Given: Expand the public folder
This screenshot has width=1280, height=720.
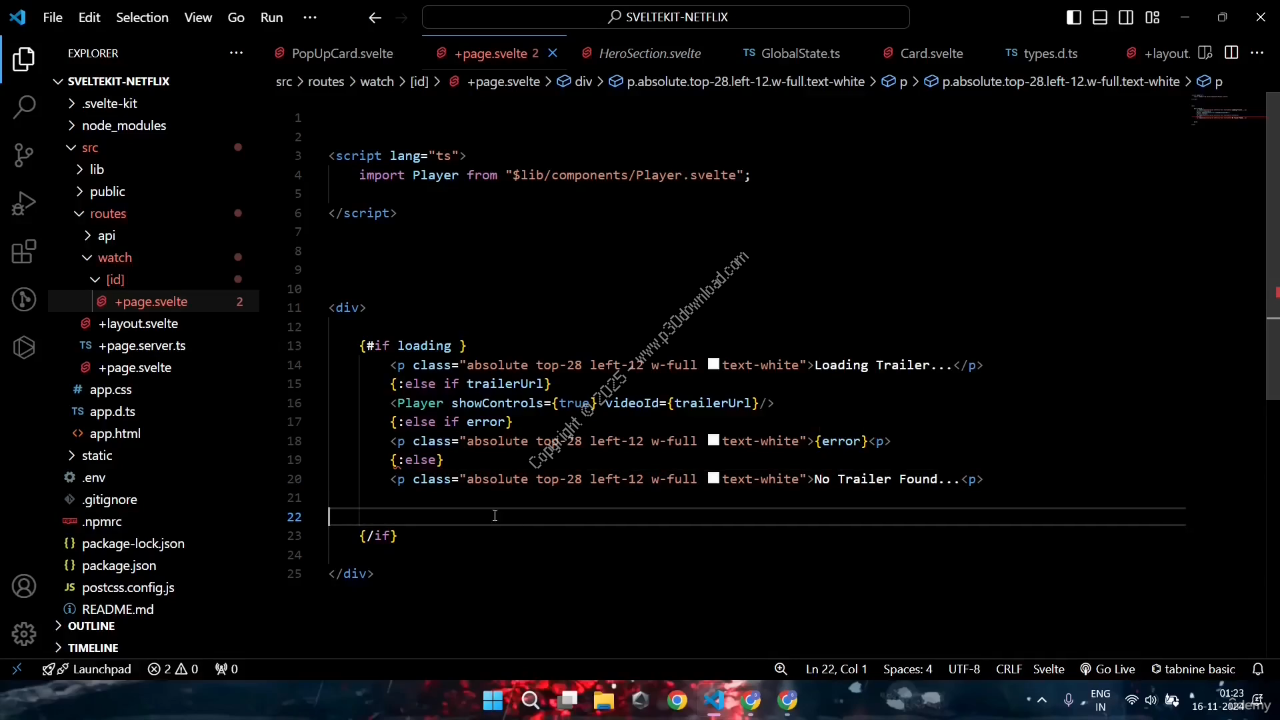Looking at the screenshot, I should pyautogui.click(x=107, y=191).
